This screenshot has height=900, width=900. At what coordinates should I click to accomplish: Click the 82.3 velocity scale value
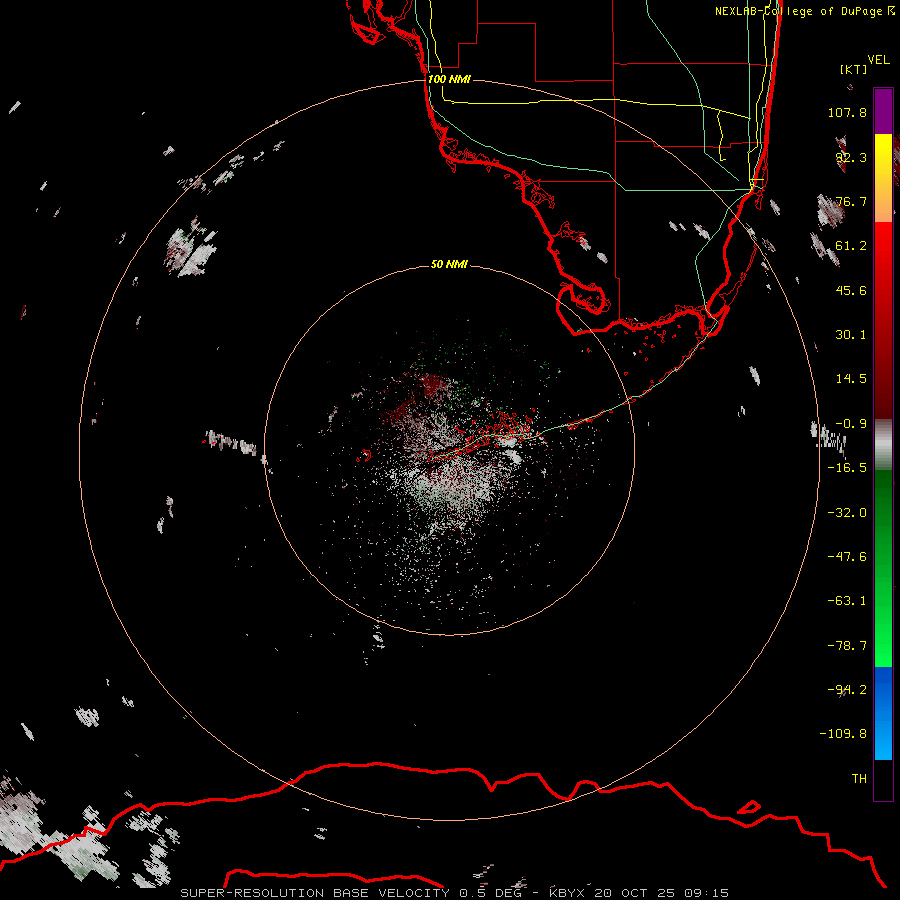click(851, 157)
